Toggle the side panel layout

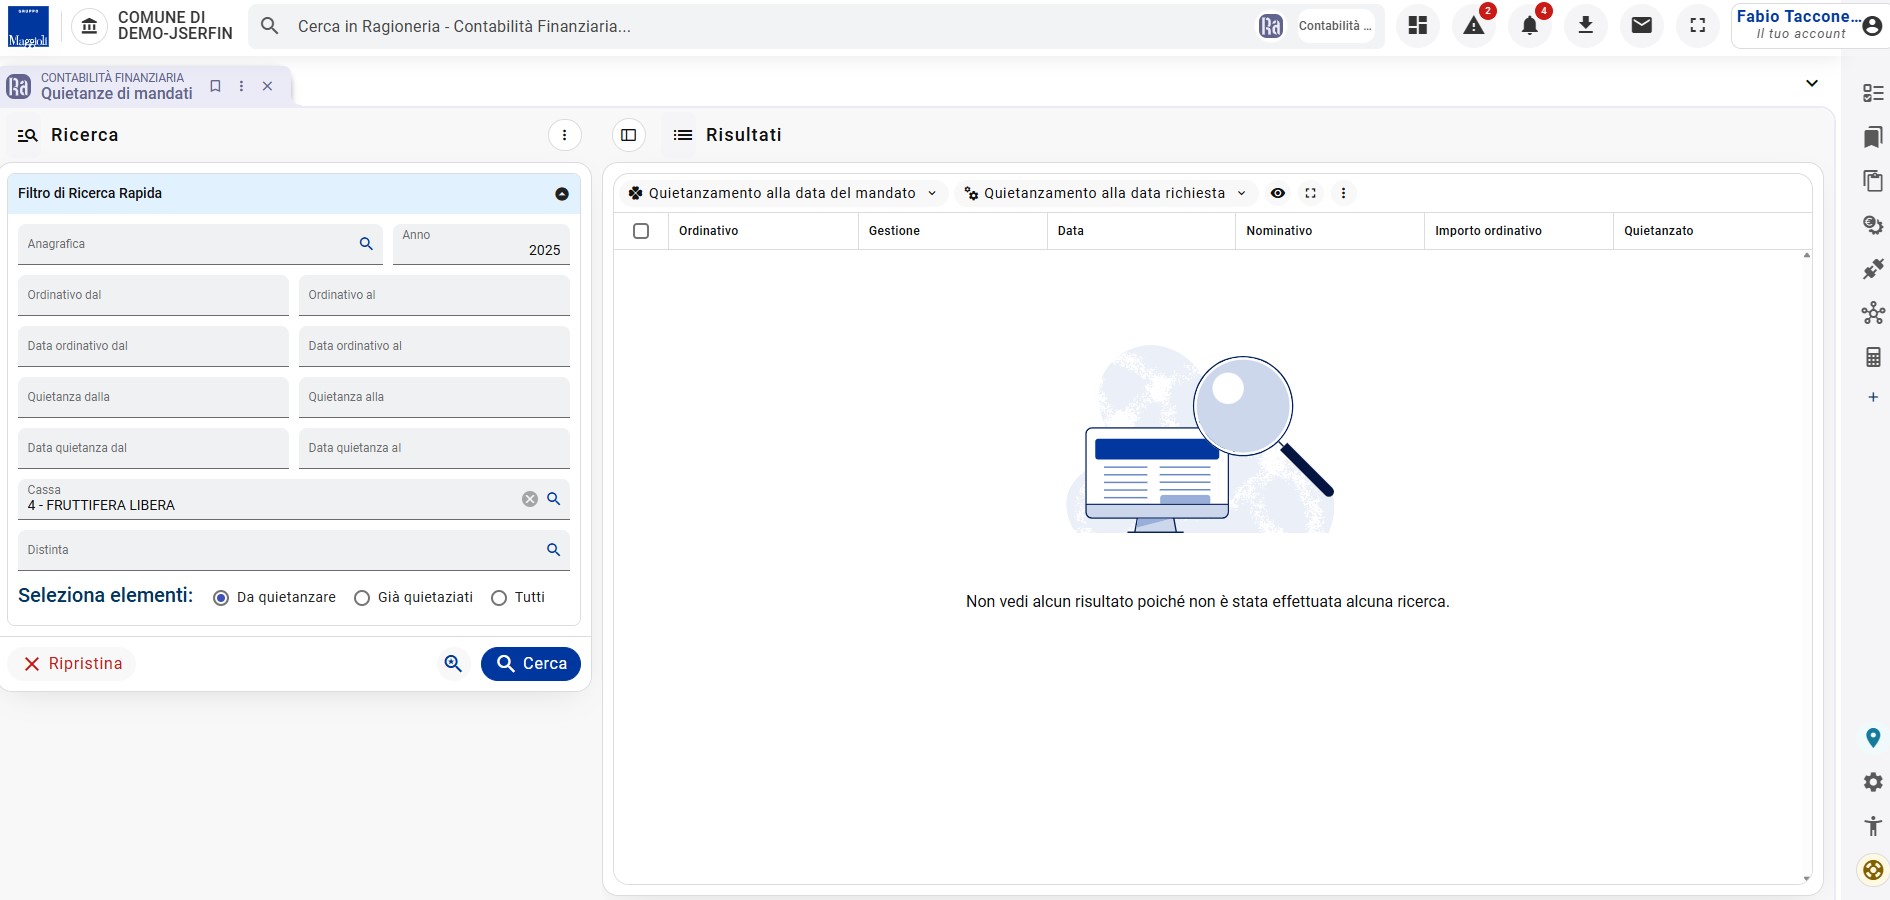click(629, 135)
